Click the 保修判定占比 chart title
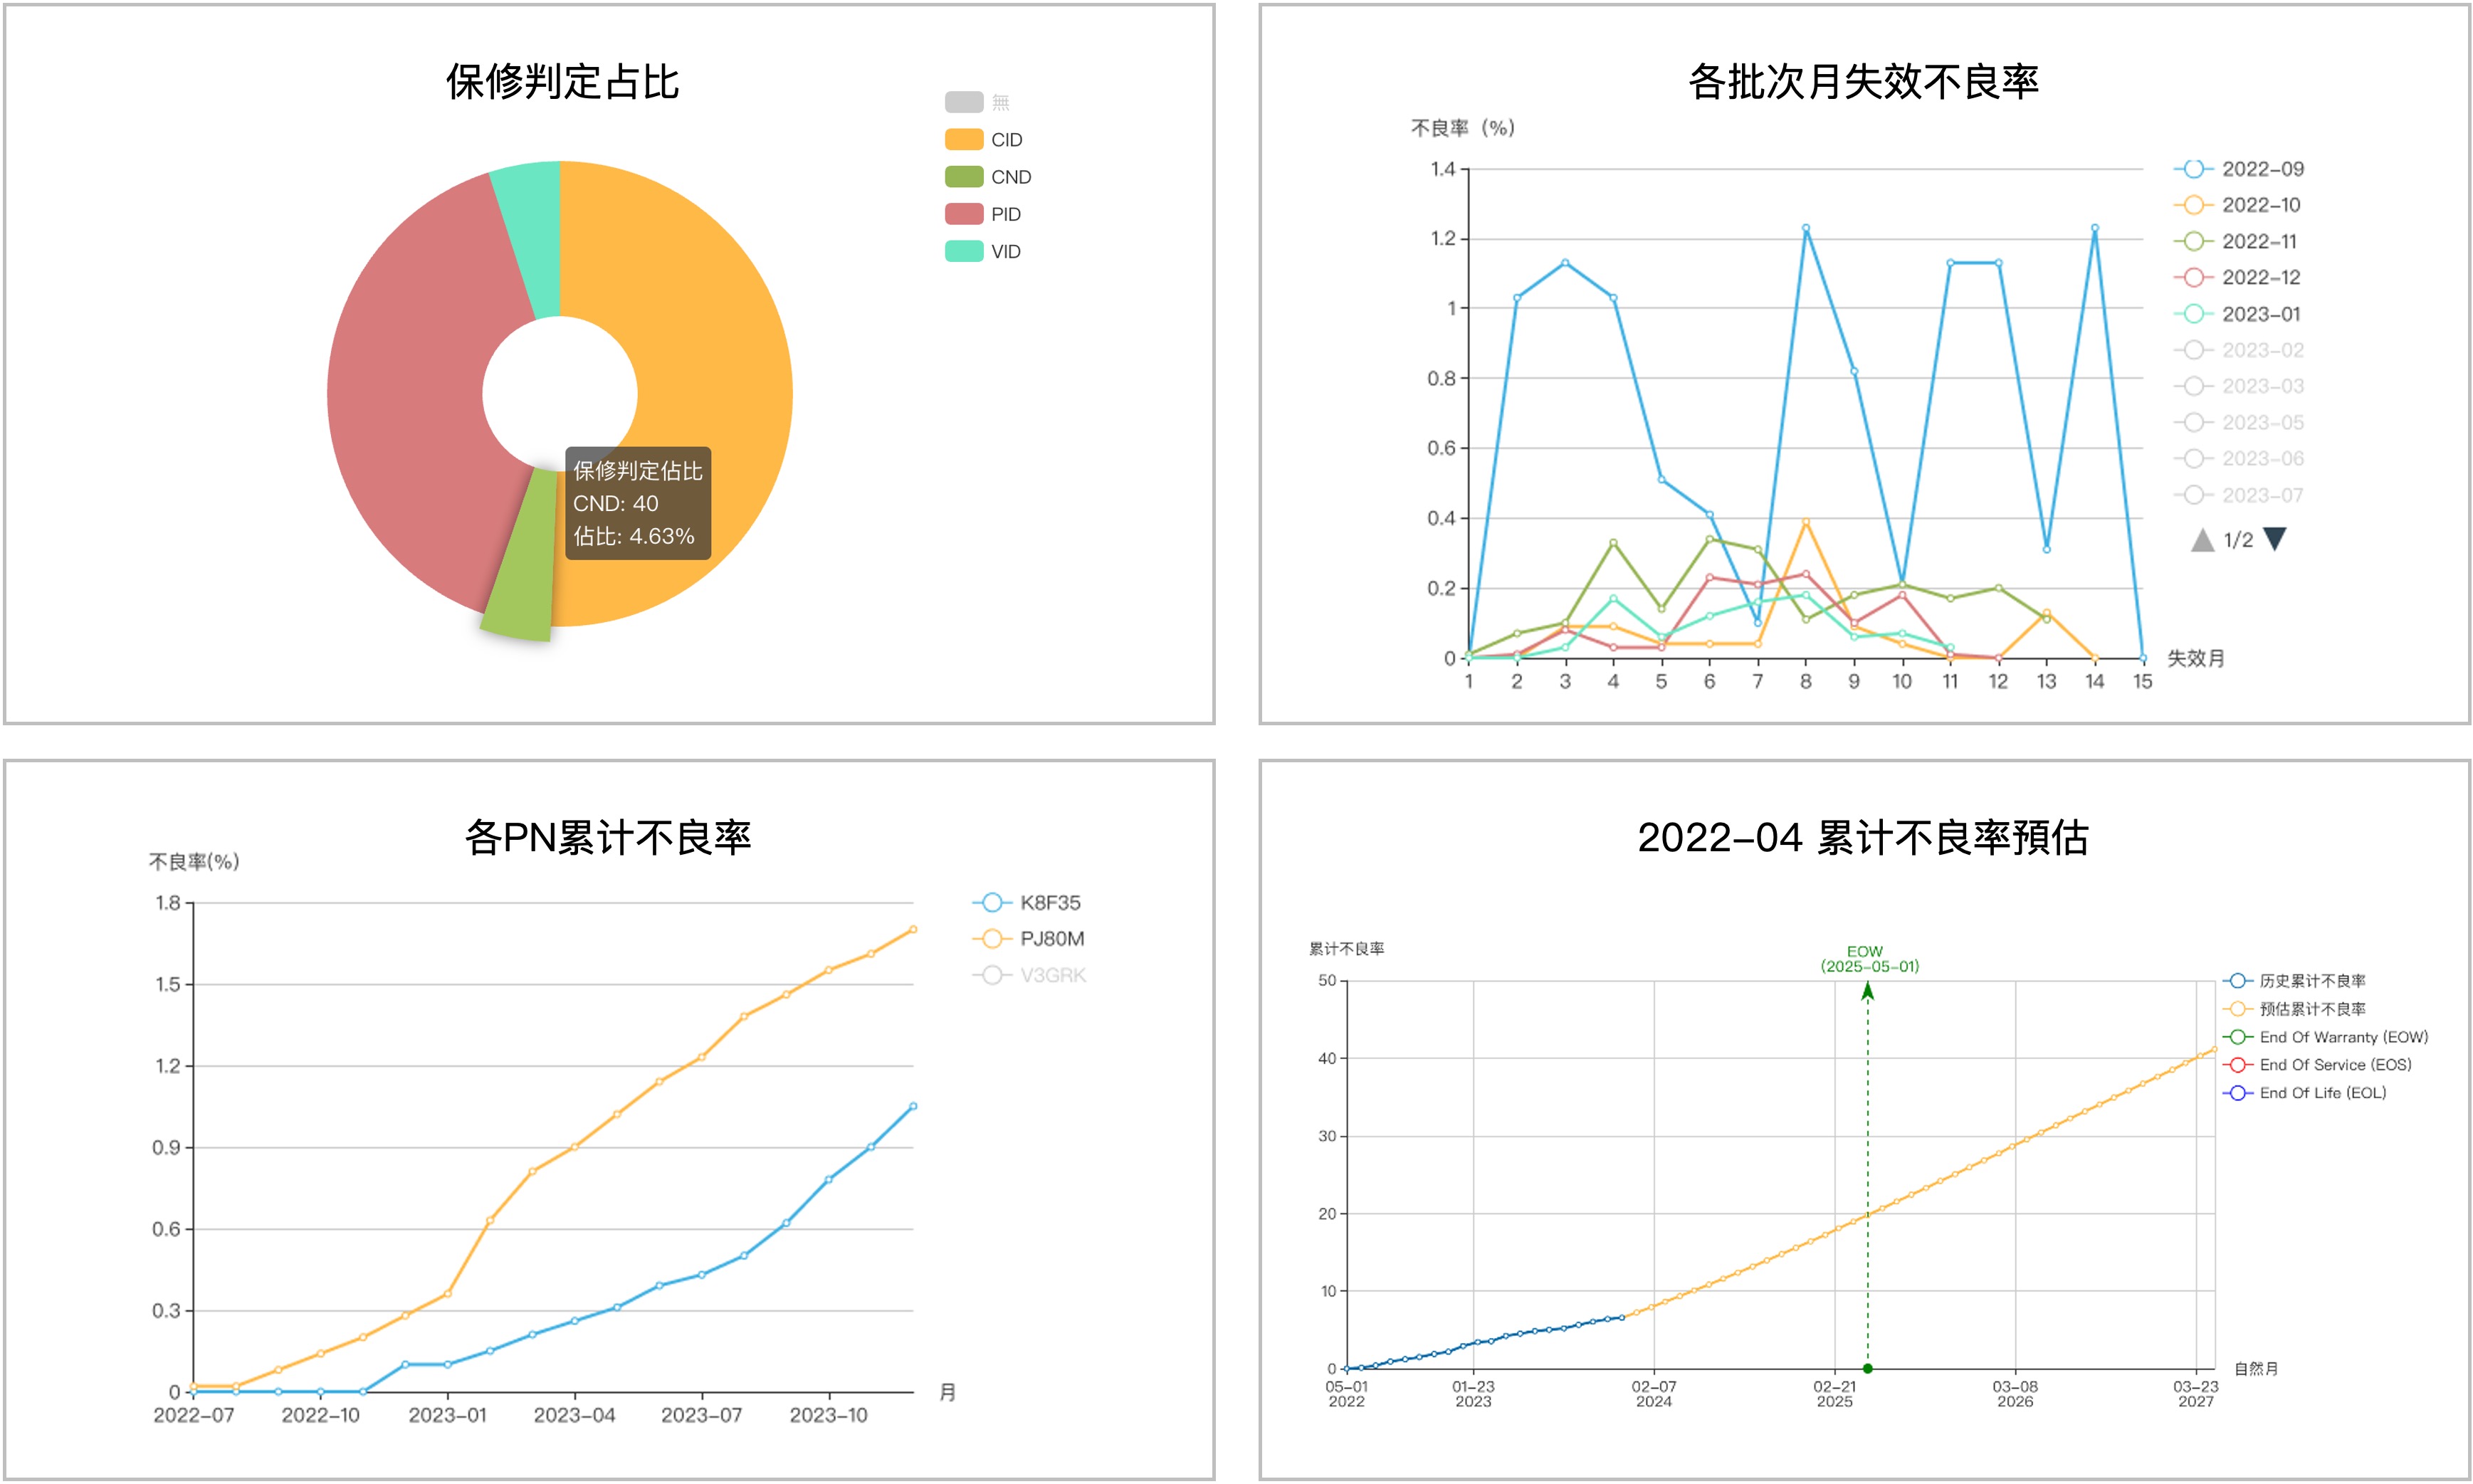 563,82
